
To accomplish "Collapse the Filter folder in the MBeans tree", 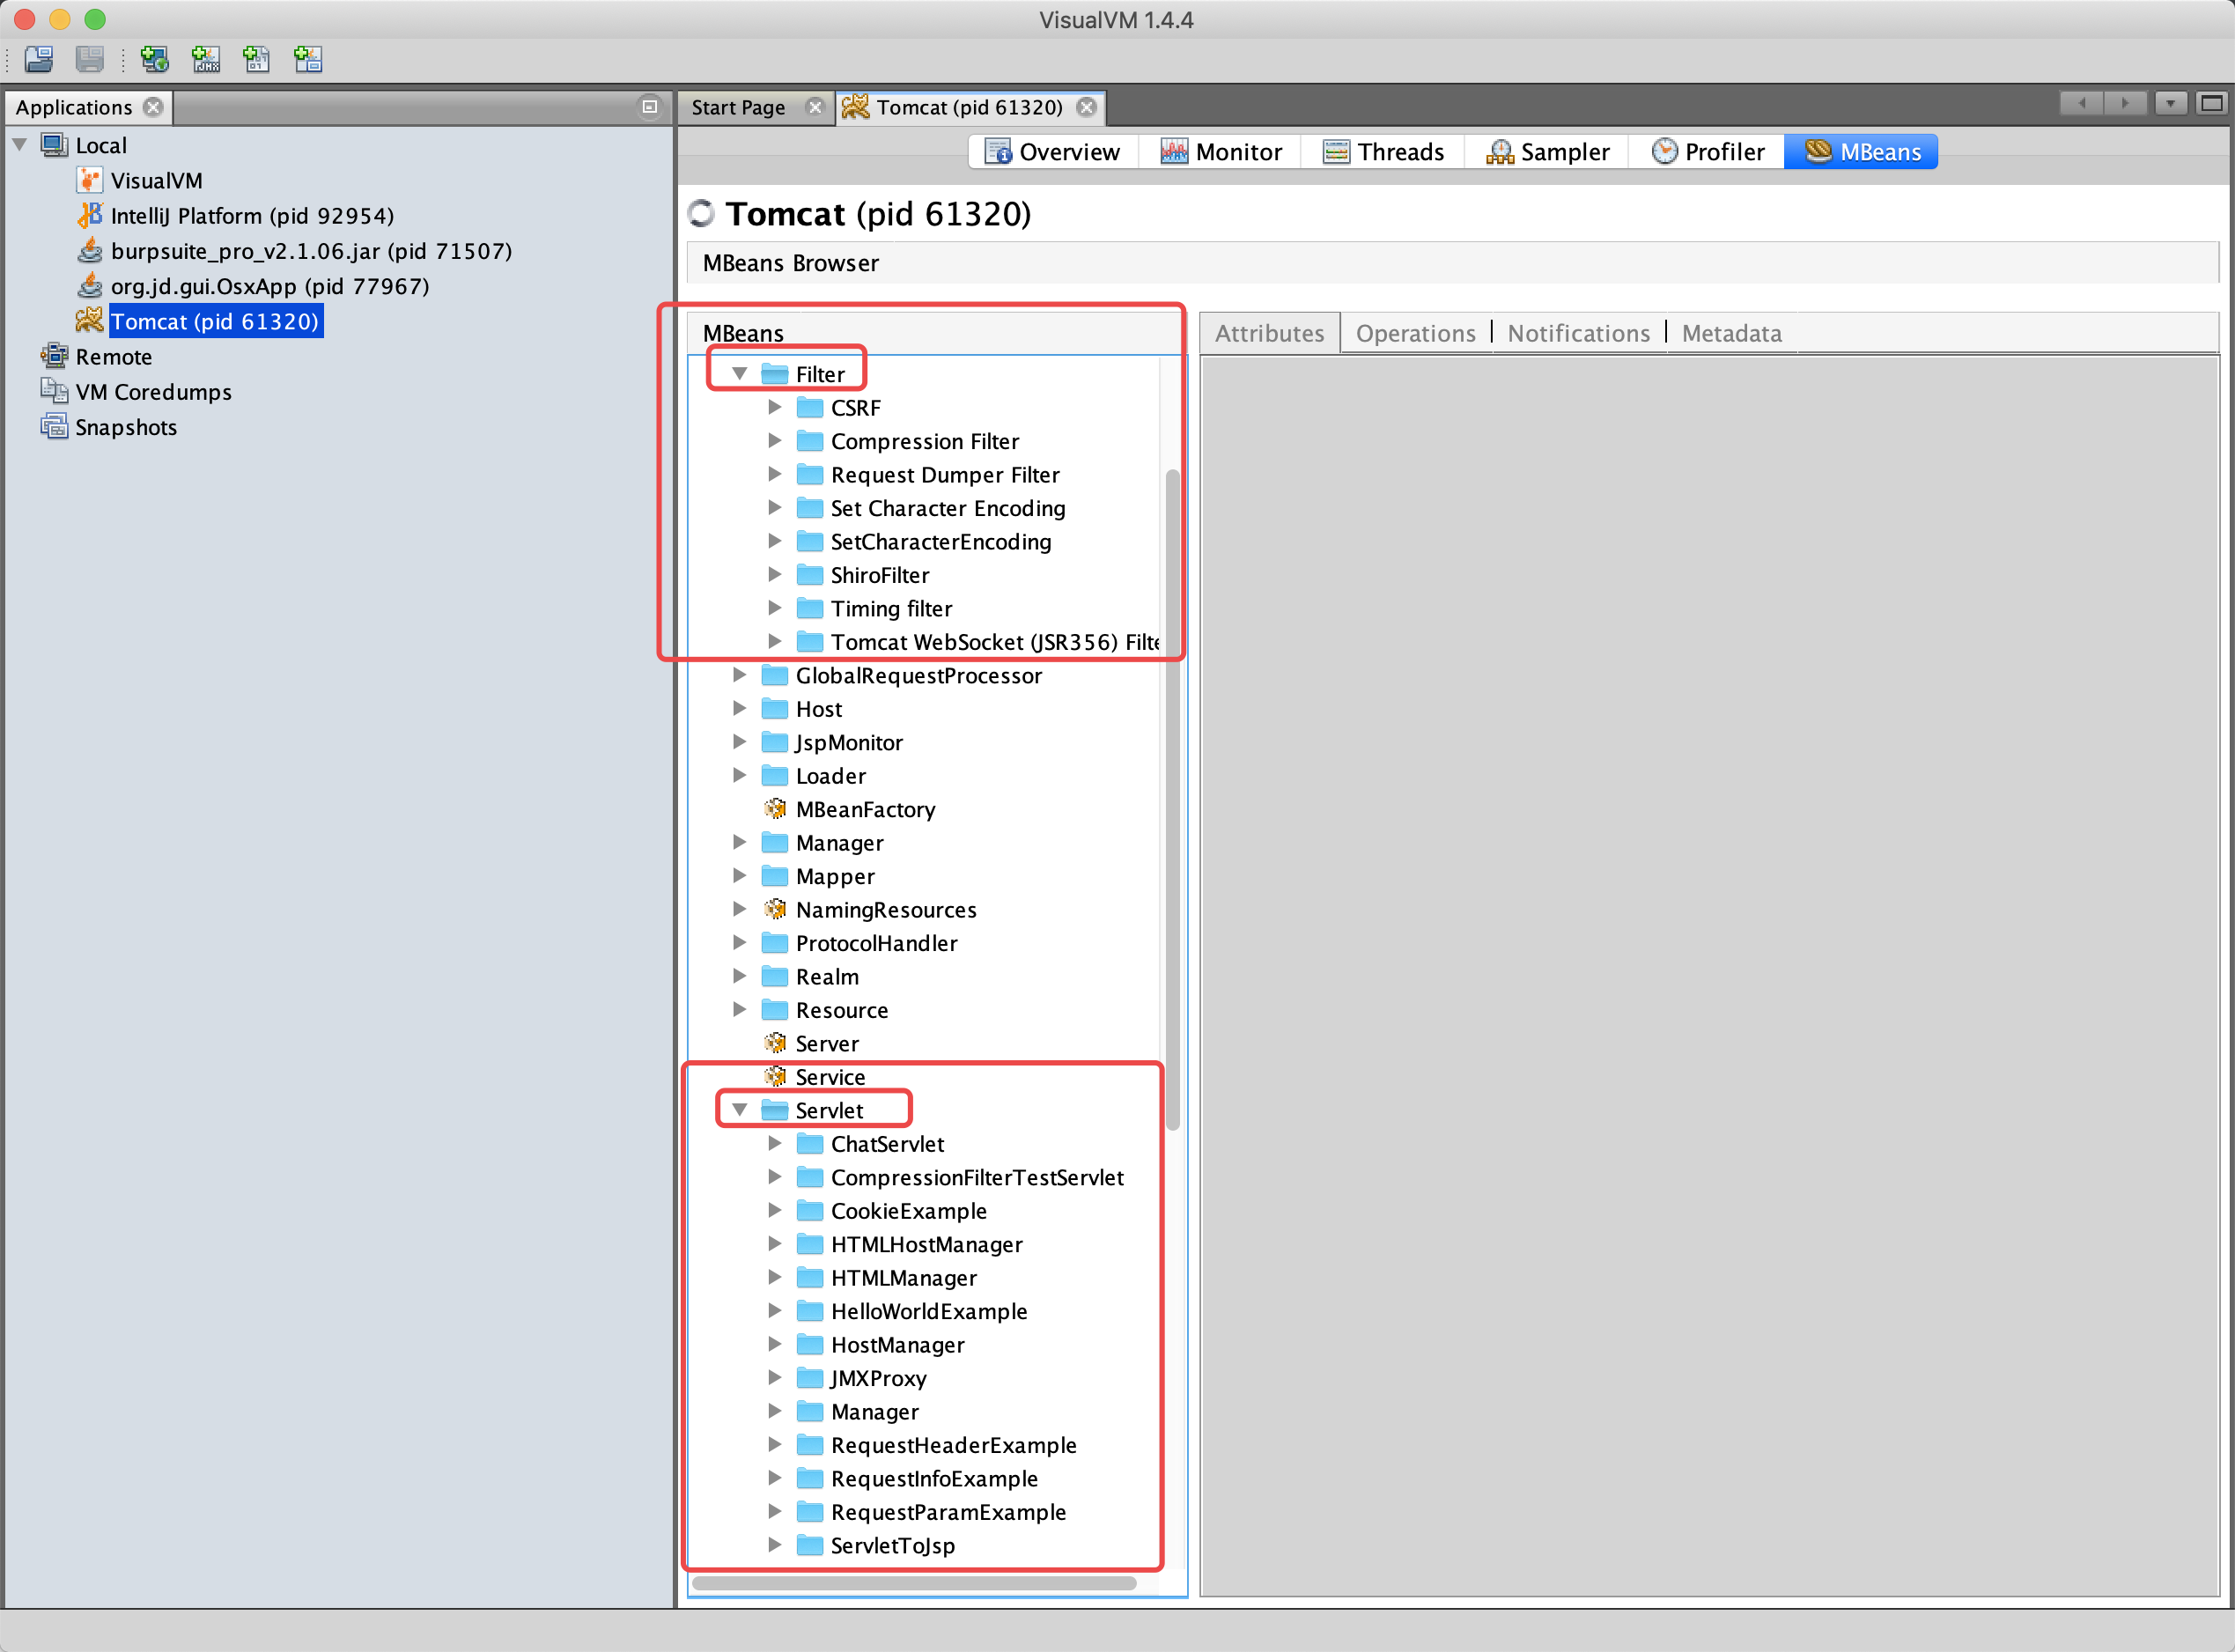I will coord(740,374).
